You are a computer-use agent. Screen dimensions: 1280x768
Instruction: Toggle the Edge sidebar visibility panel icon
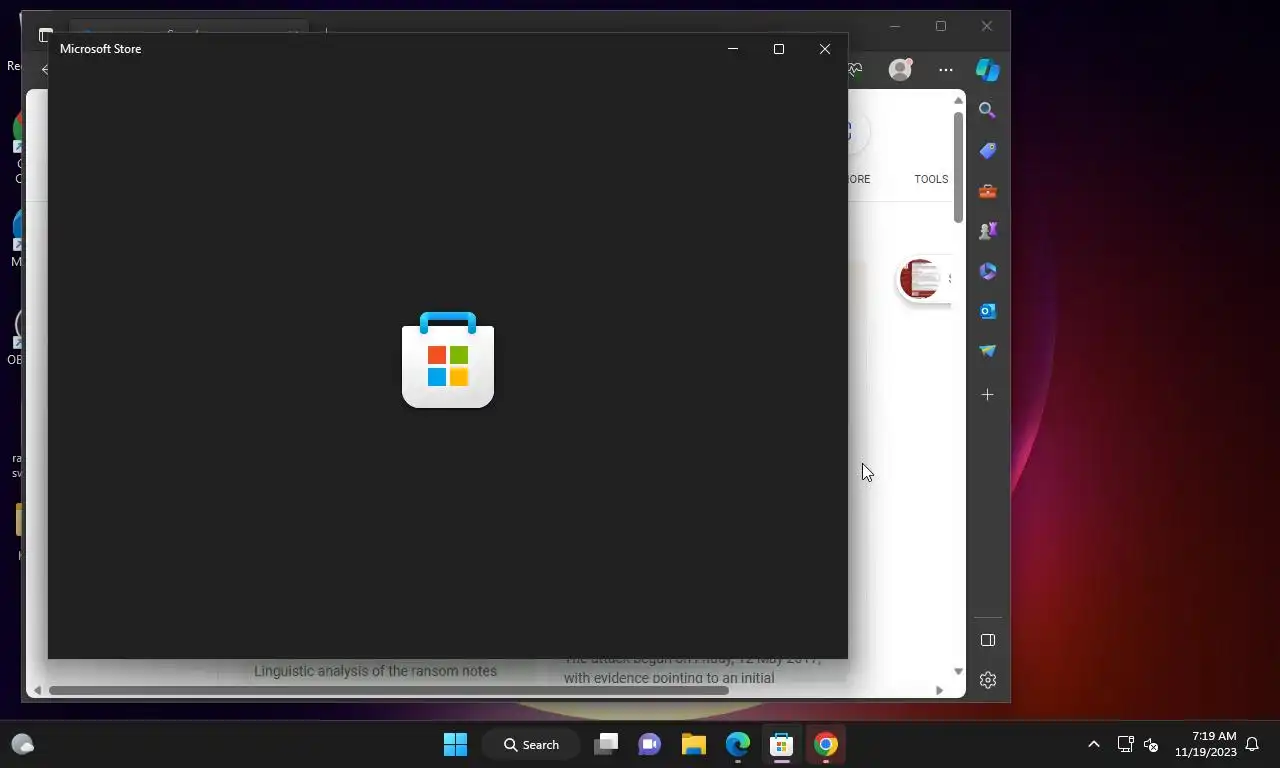pyautogui.click(x=987, y=640)
